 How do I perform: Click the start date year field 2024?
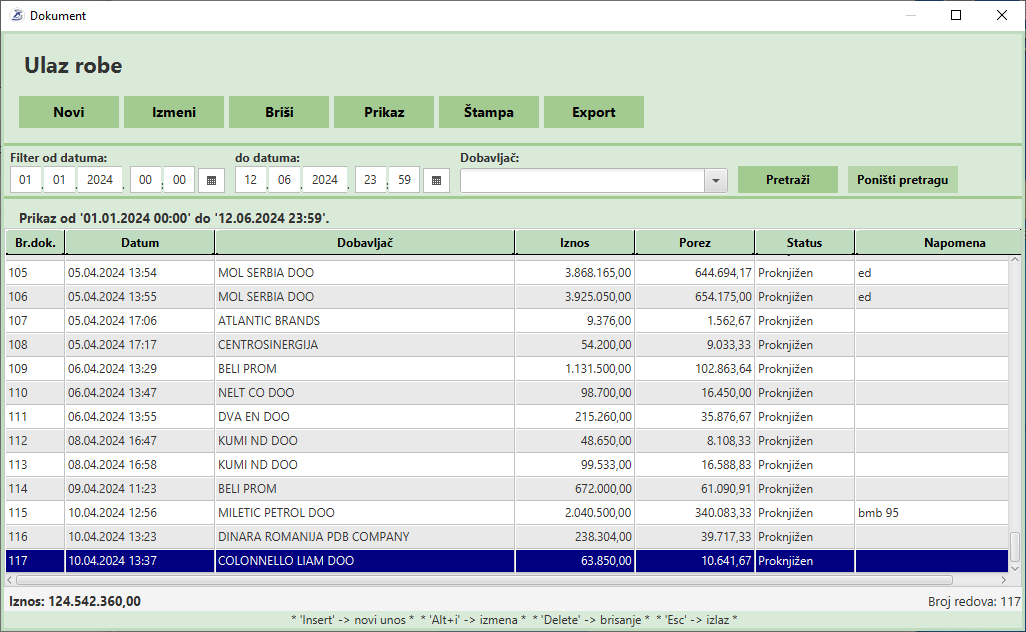[x=100, y=180]
